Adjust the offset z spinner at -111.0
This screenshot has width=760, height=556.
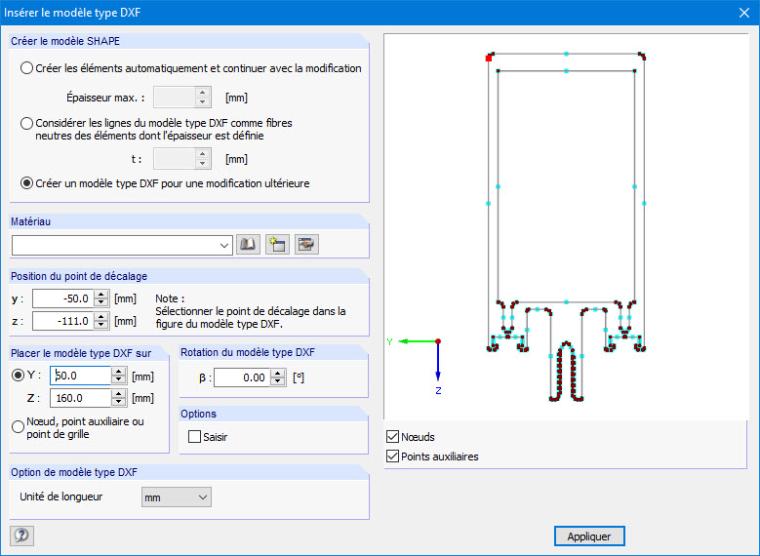click(101, 321)
